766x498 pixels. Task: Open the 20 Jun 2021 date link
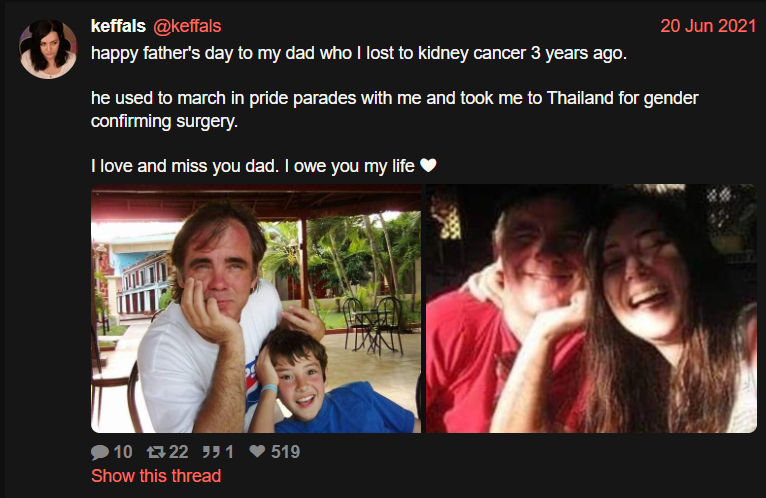[x=708, y=26]
